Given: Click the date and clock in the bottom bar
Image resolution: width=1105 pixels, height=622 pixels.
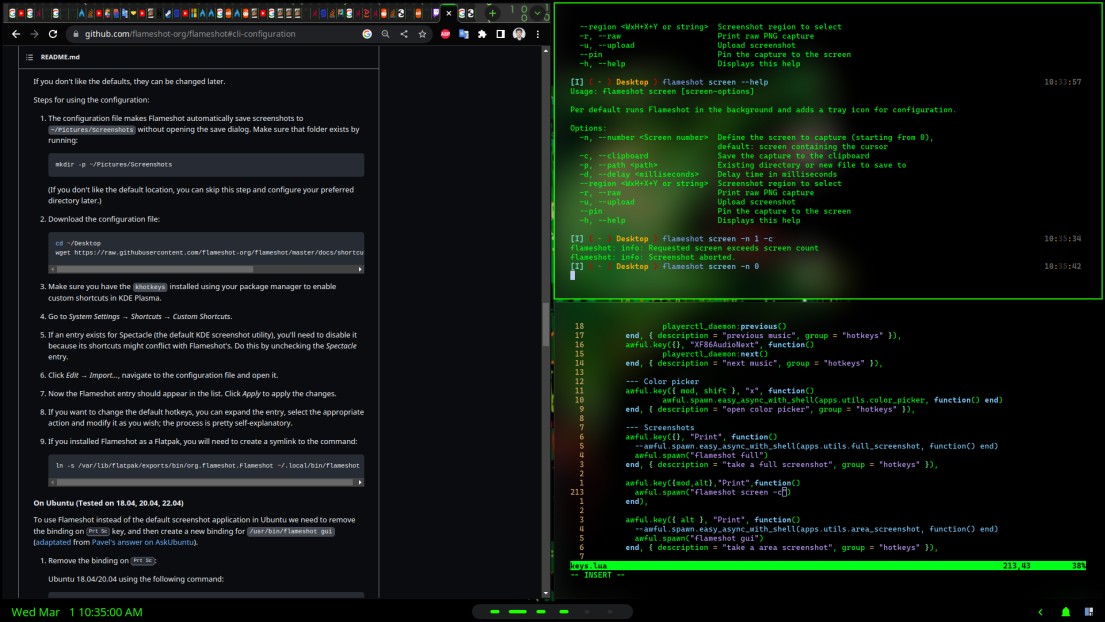Looking at the screenshot, I should 77,612.
